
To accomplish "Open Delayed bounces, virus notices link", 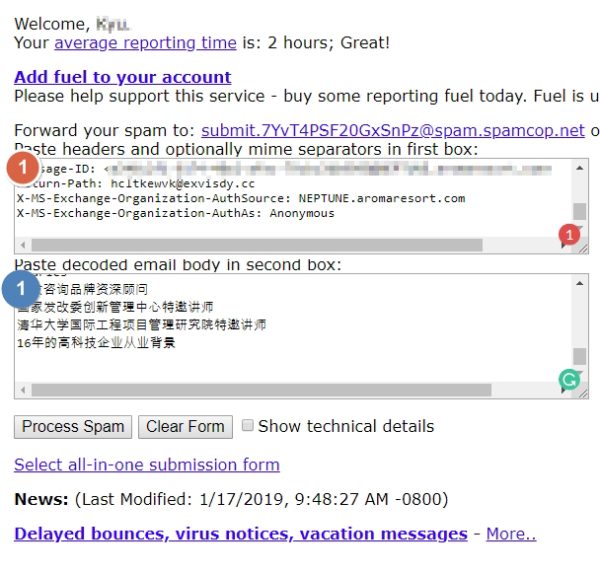I will click(240, 534).
